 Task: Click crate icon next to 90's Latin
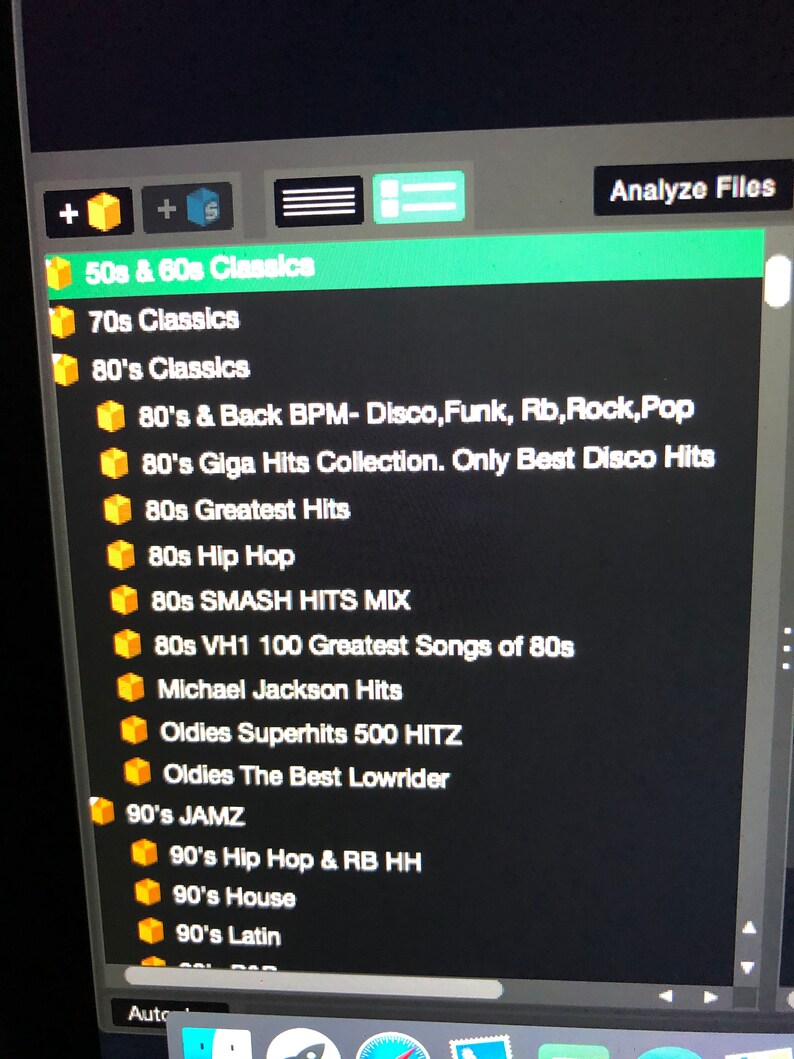click(151, 930)
